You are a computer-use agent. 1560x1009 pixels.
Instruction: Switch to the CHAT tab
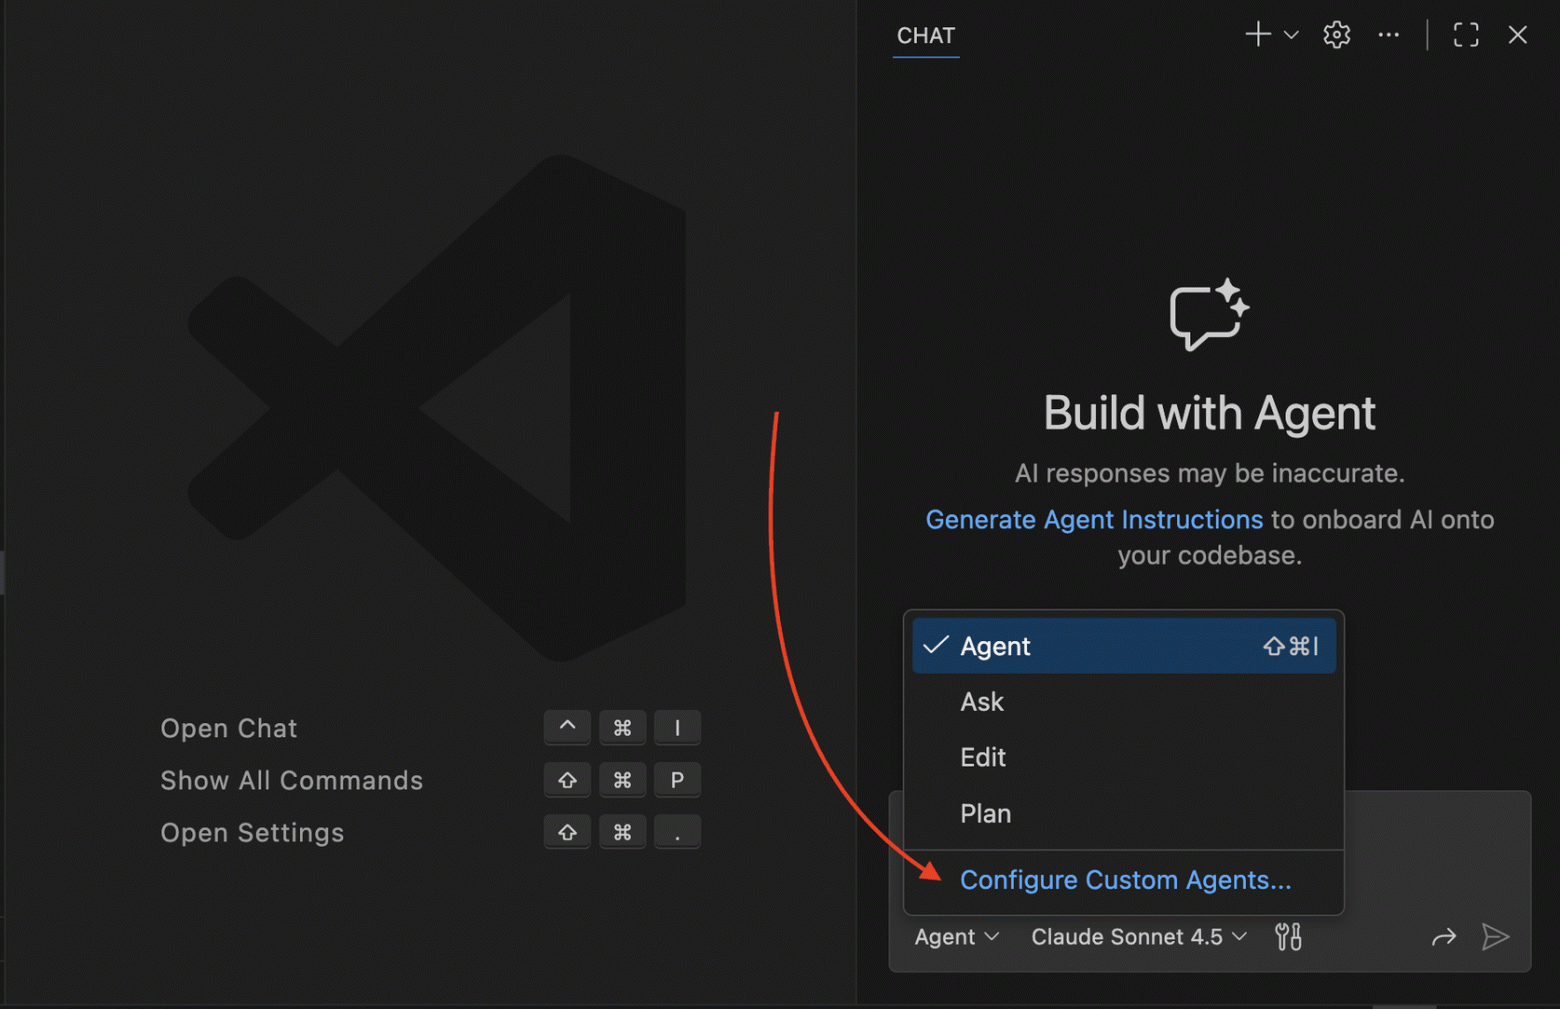coord(925,36)
